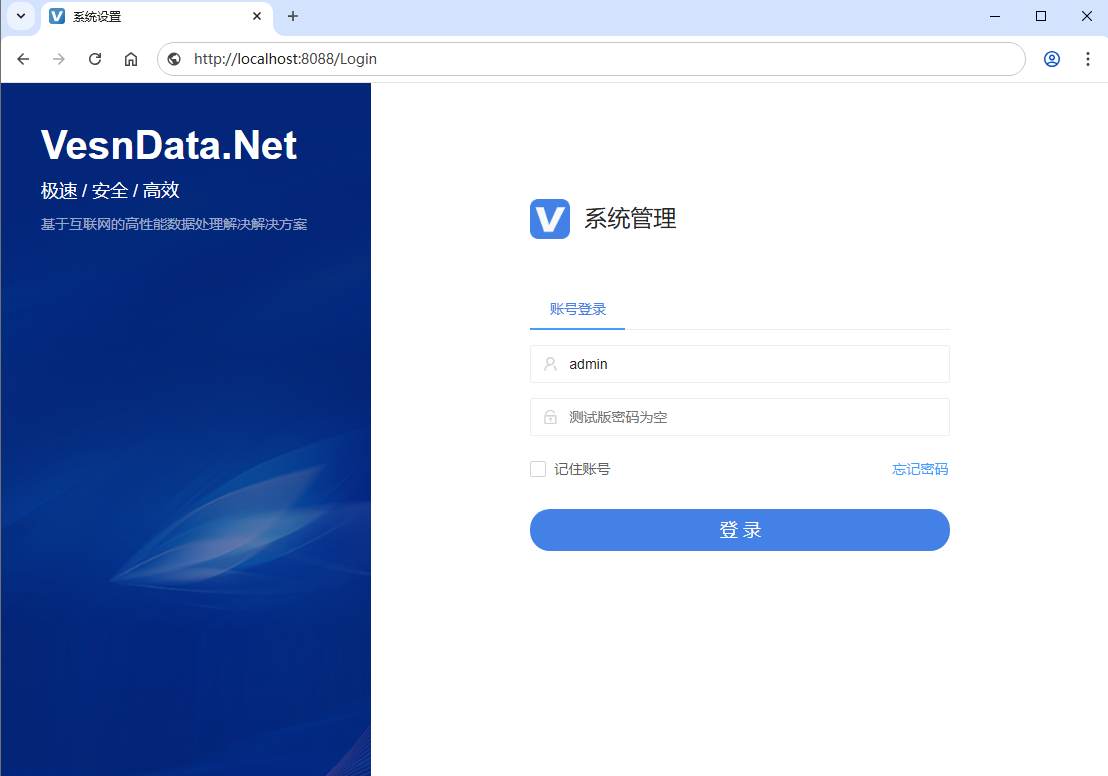Open the browser profile icon
The height and width of the screenshot is (776, 1108).
[1051, 59]
